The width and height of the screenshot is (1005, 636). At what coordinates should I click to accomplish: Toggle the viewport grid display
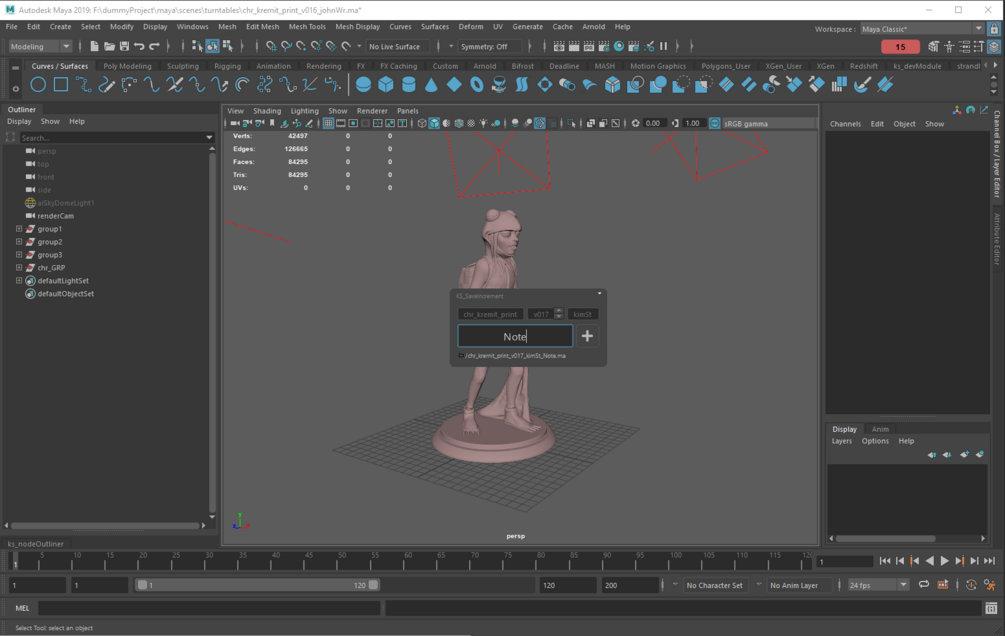328,123
